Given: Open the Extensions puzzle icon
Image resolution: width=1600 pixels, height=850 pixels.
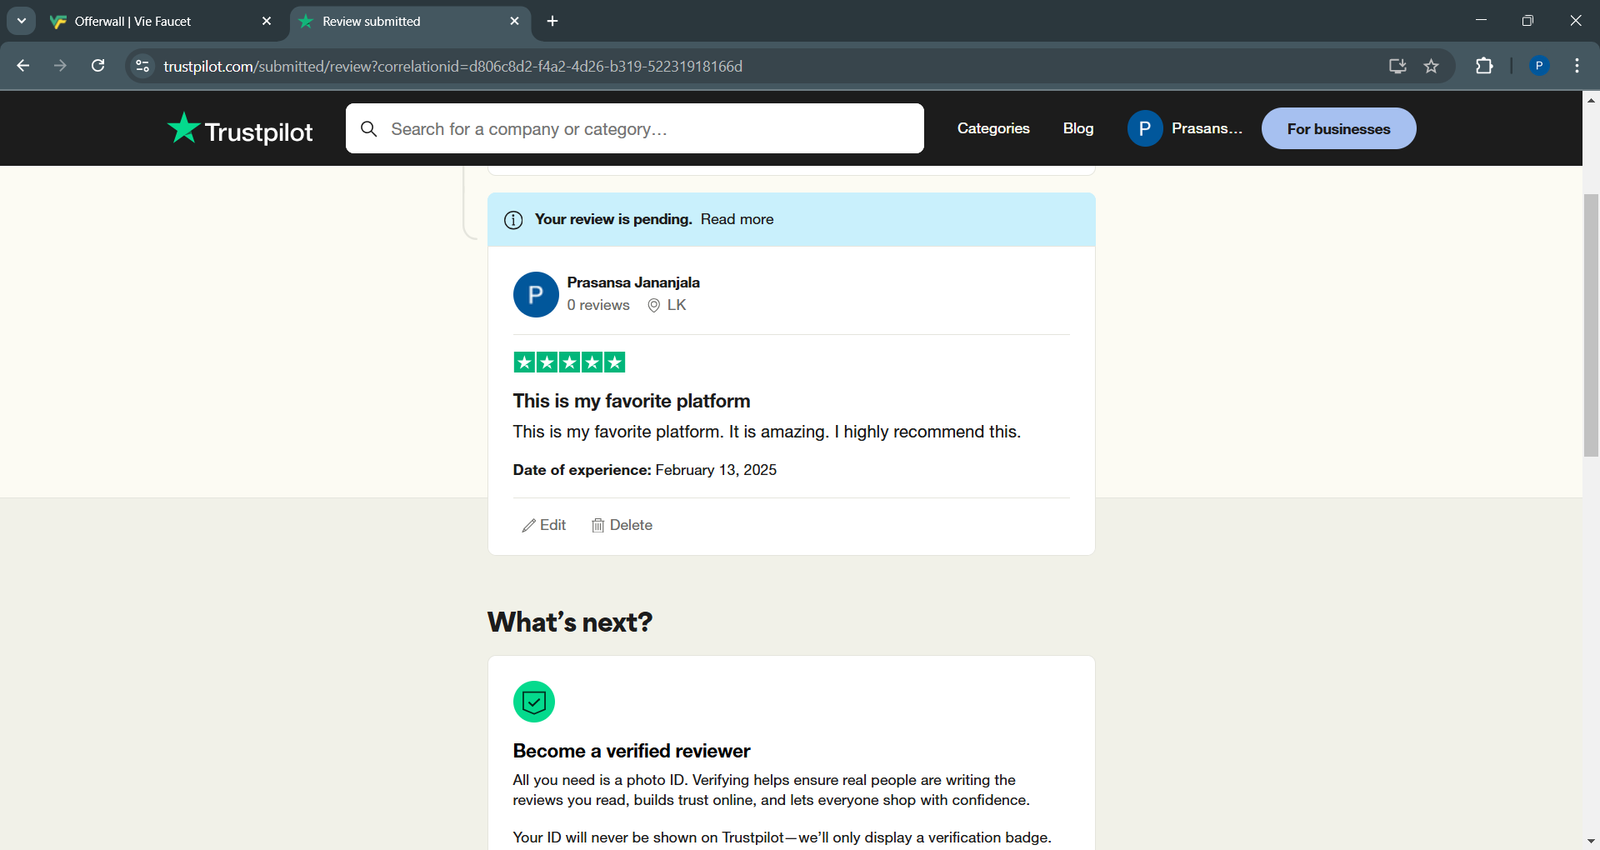Looking at the screenshot, I should (x=1484, y=66).
